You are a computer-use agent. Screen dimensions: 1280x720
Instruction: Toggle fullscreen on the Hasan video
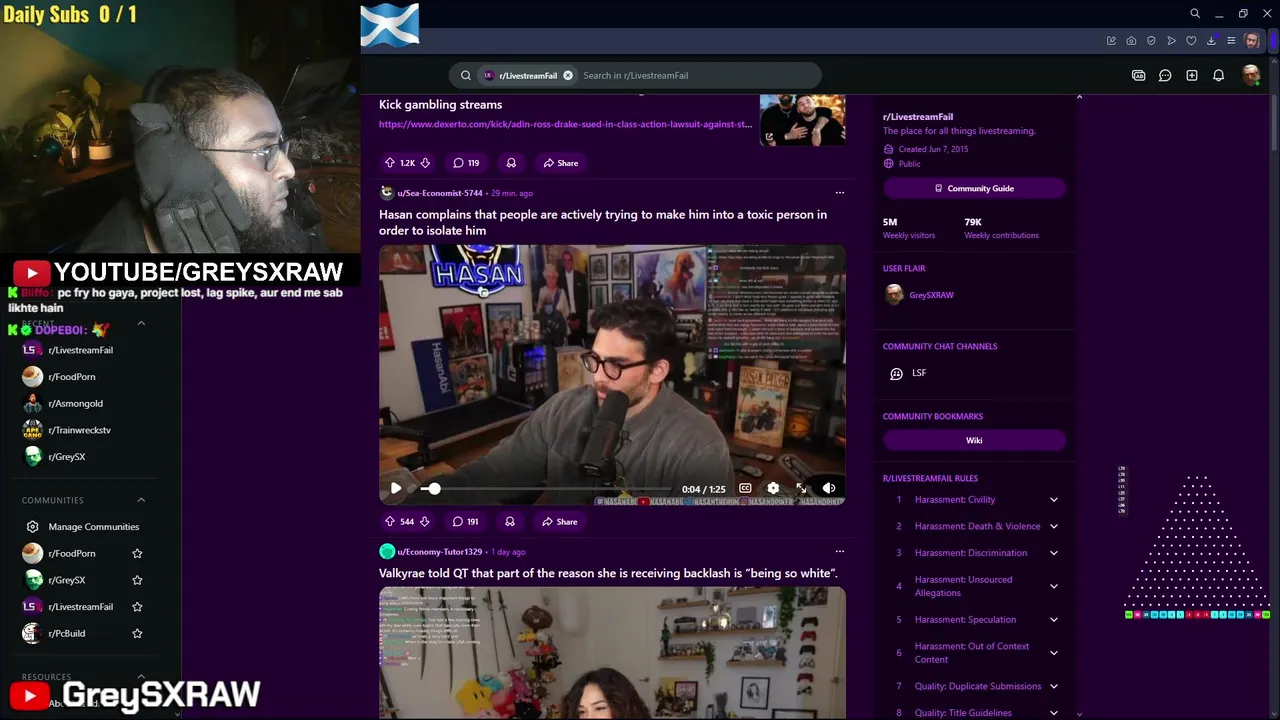click(x=801, y=488)
